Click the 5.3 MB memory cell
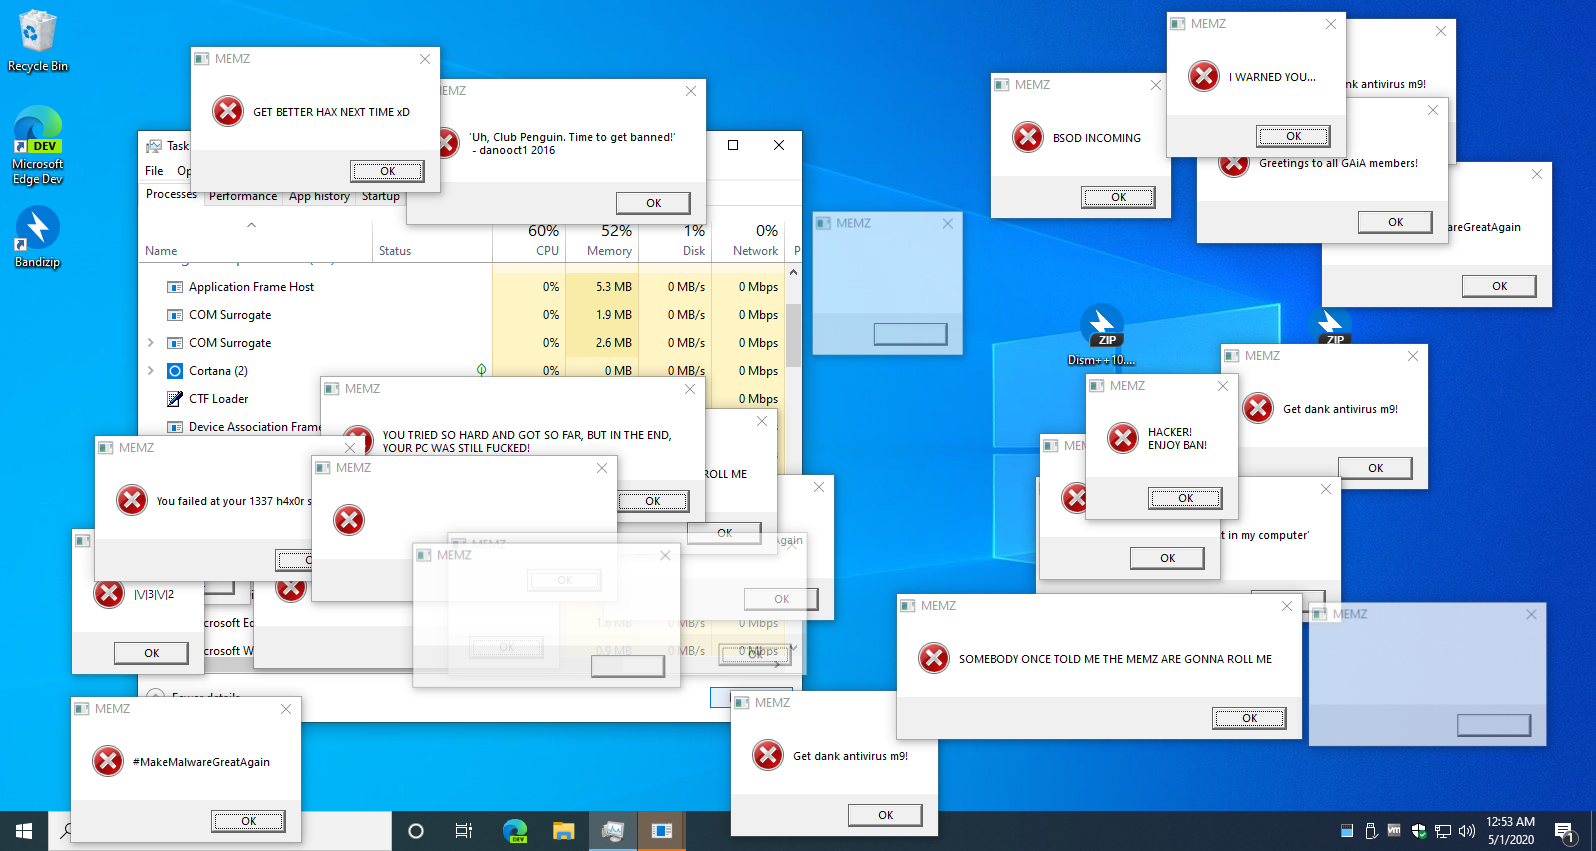Image resolution: width=1596 pixels, height=851 pixels. click(x=602, y=287)
